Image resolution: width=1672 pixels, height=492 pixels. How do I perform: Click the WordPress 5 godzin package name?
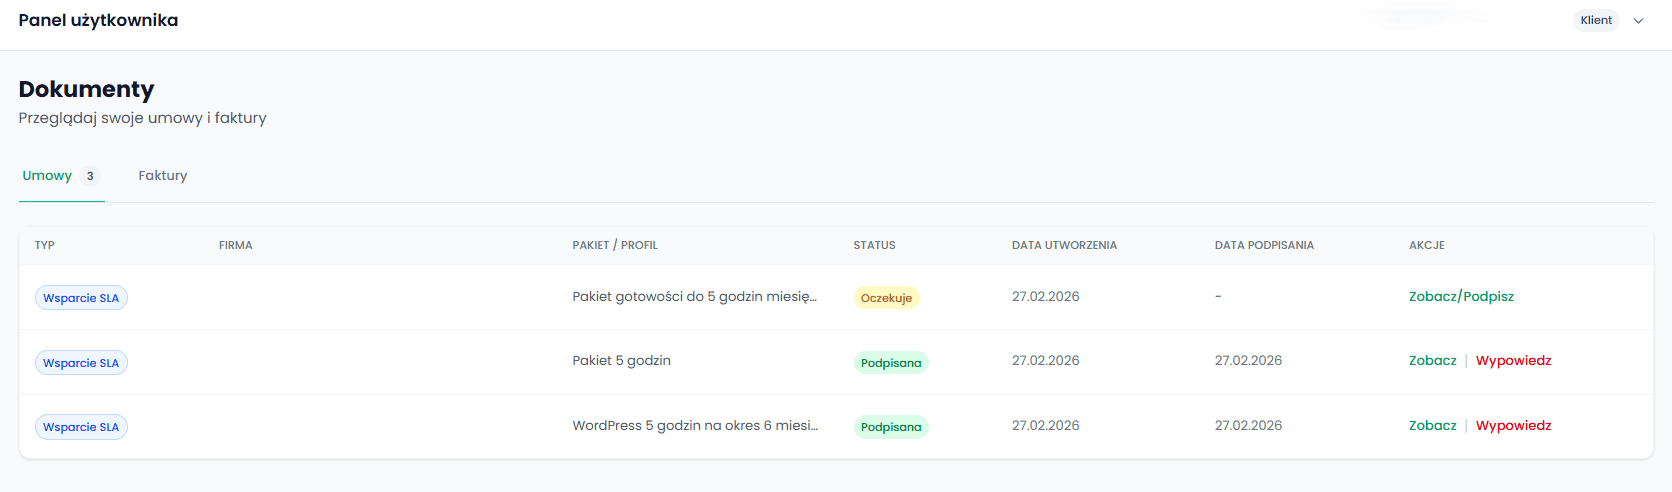(694, 426)
